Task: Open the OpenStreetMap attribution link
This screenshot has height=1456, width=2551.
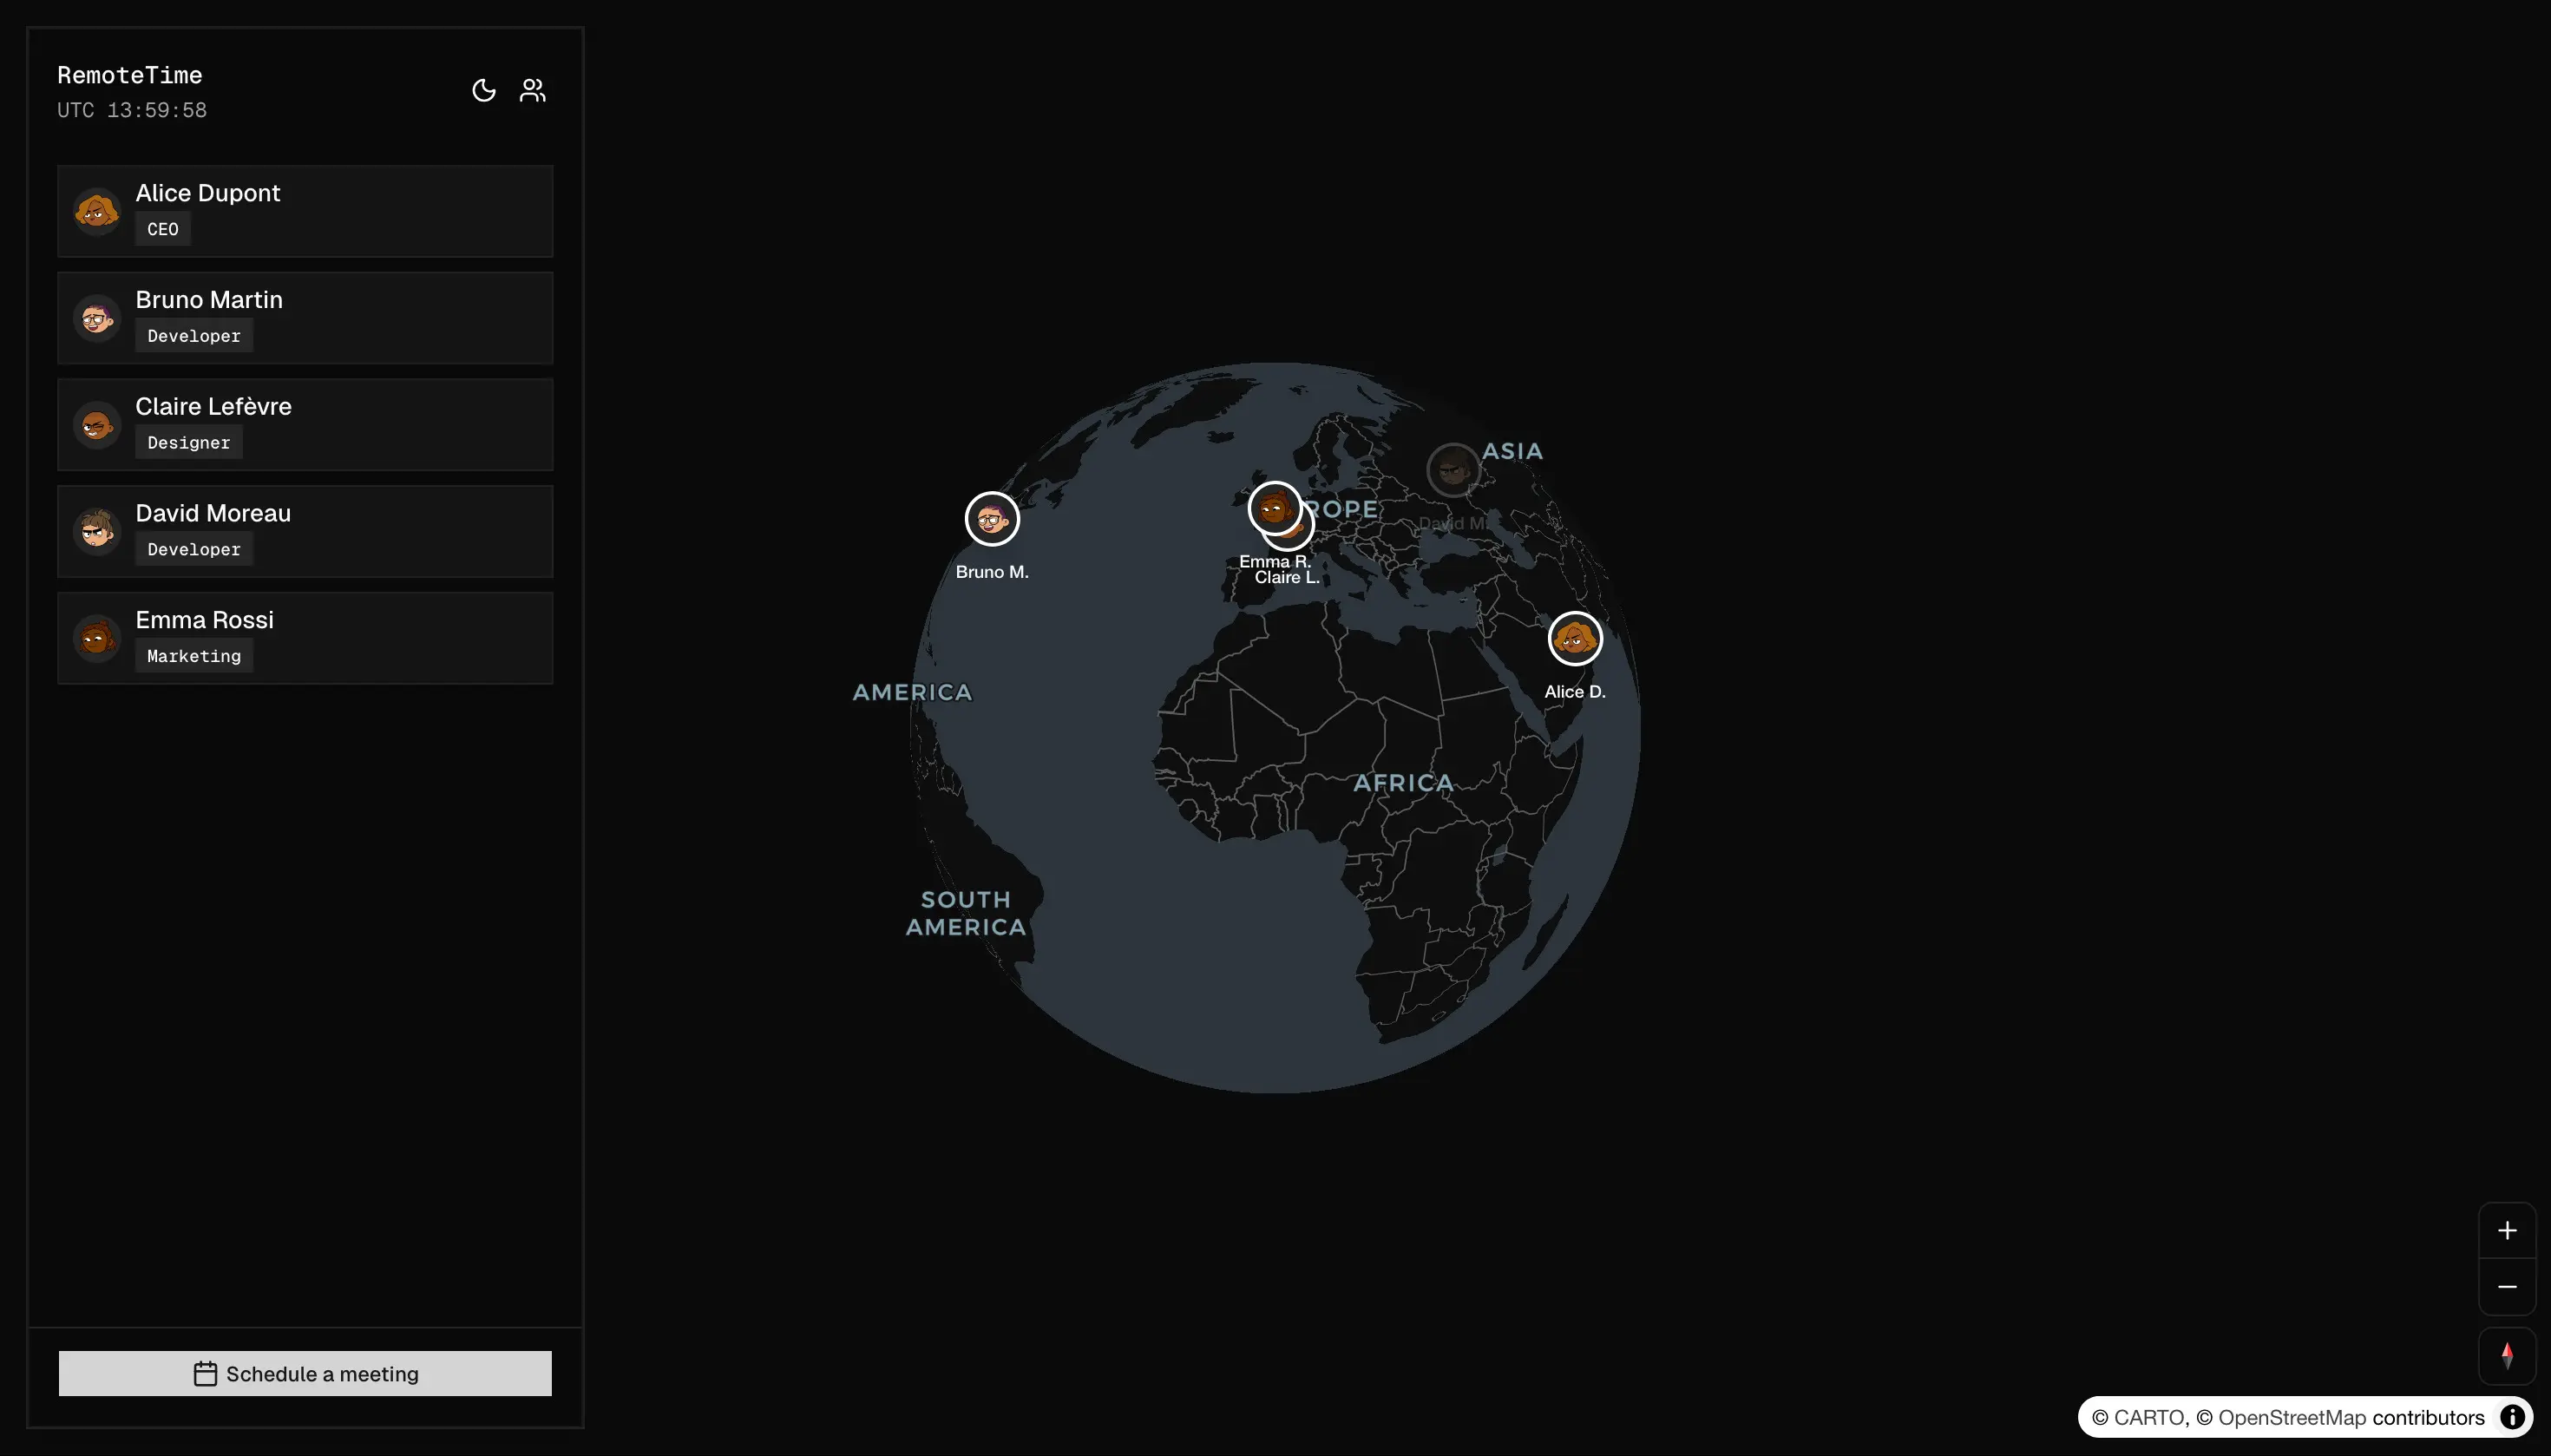Action: point(2291,1418)
